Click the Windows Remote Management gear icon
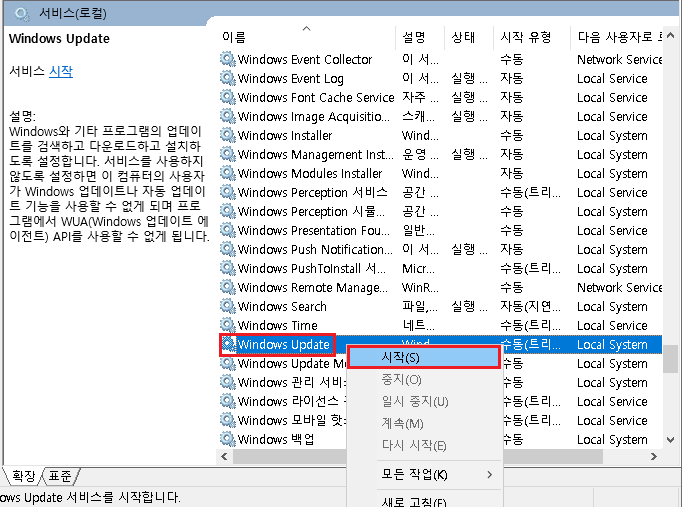This screenshot has width=682, height=507. coord(227,287)
